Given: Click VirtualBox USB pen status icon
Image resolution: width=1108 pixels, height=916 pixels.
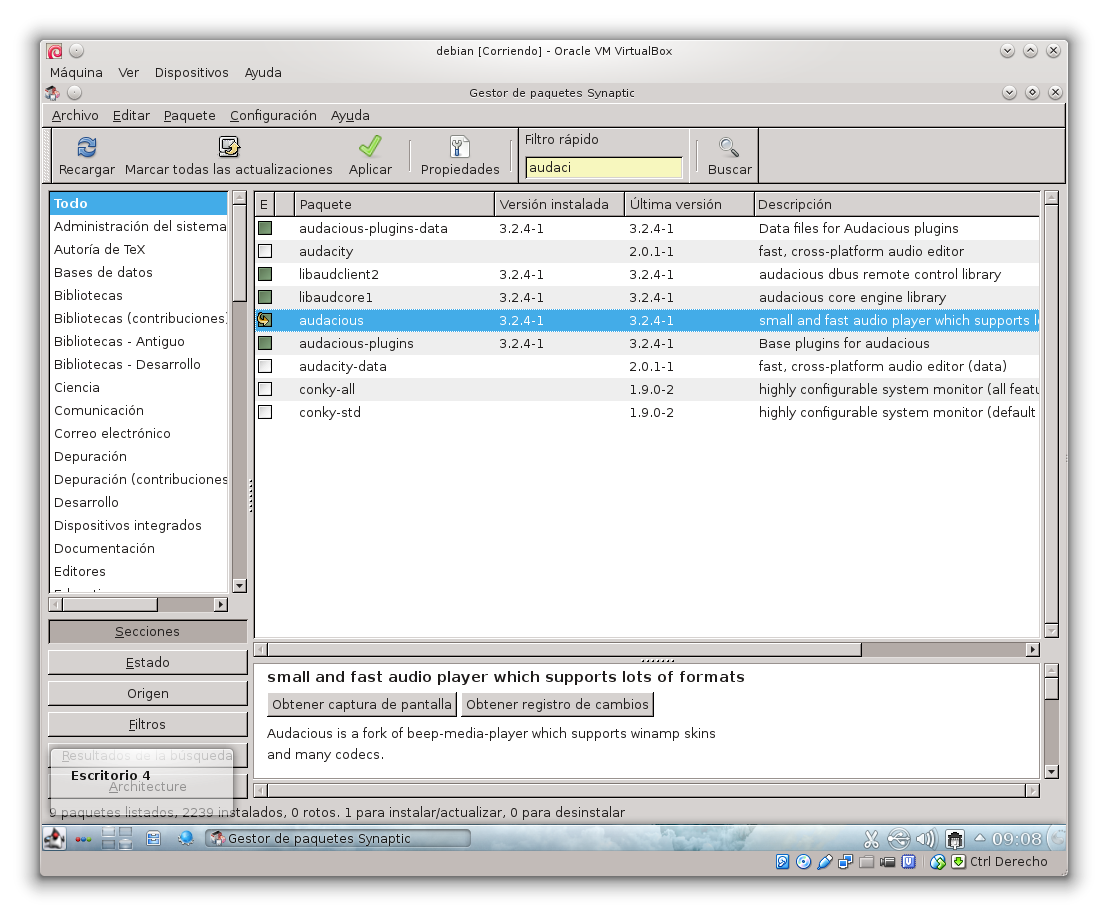Looking at the screenshot, I should coord(825,862).
